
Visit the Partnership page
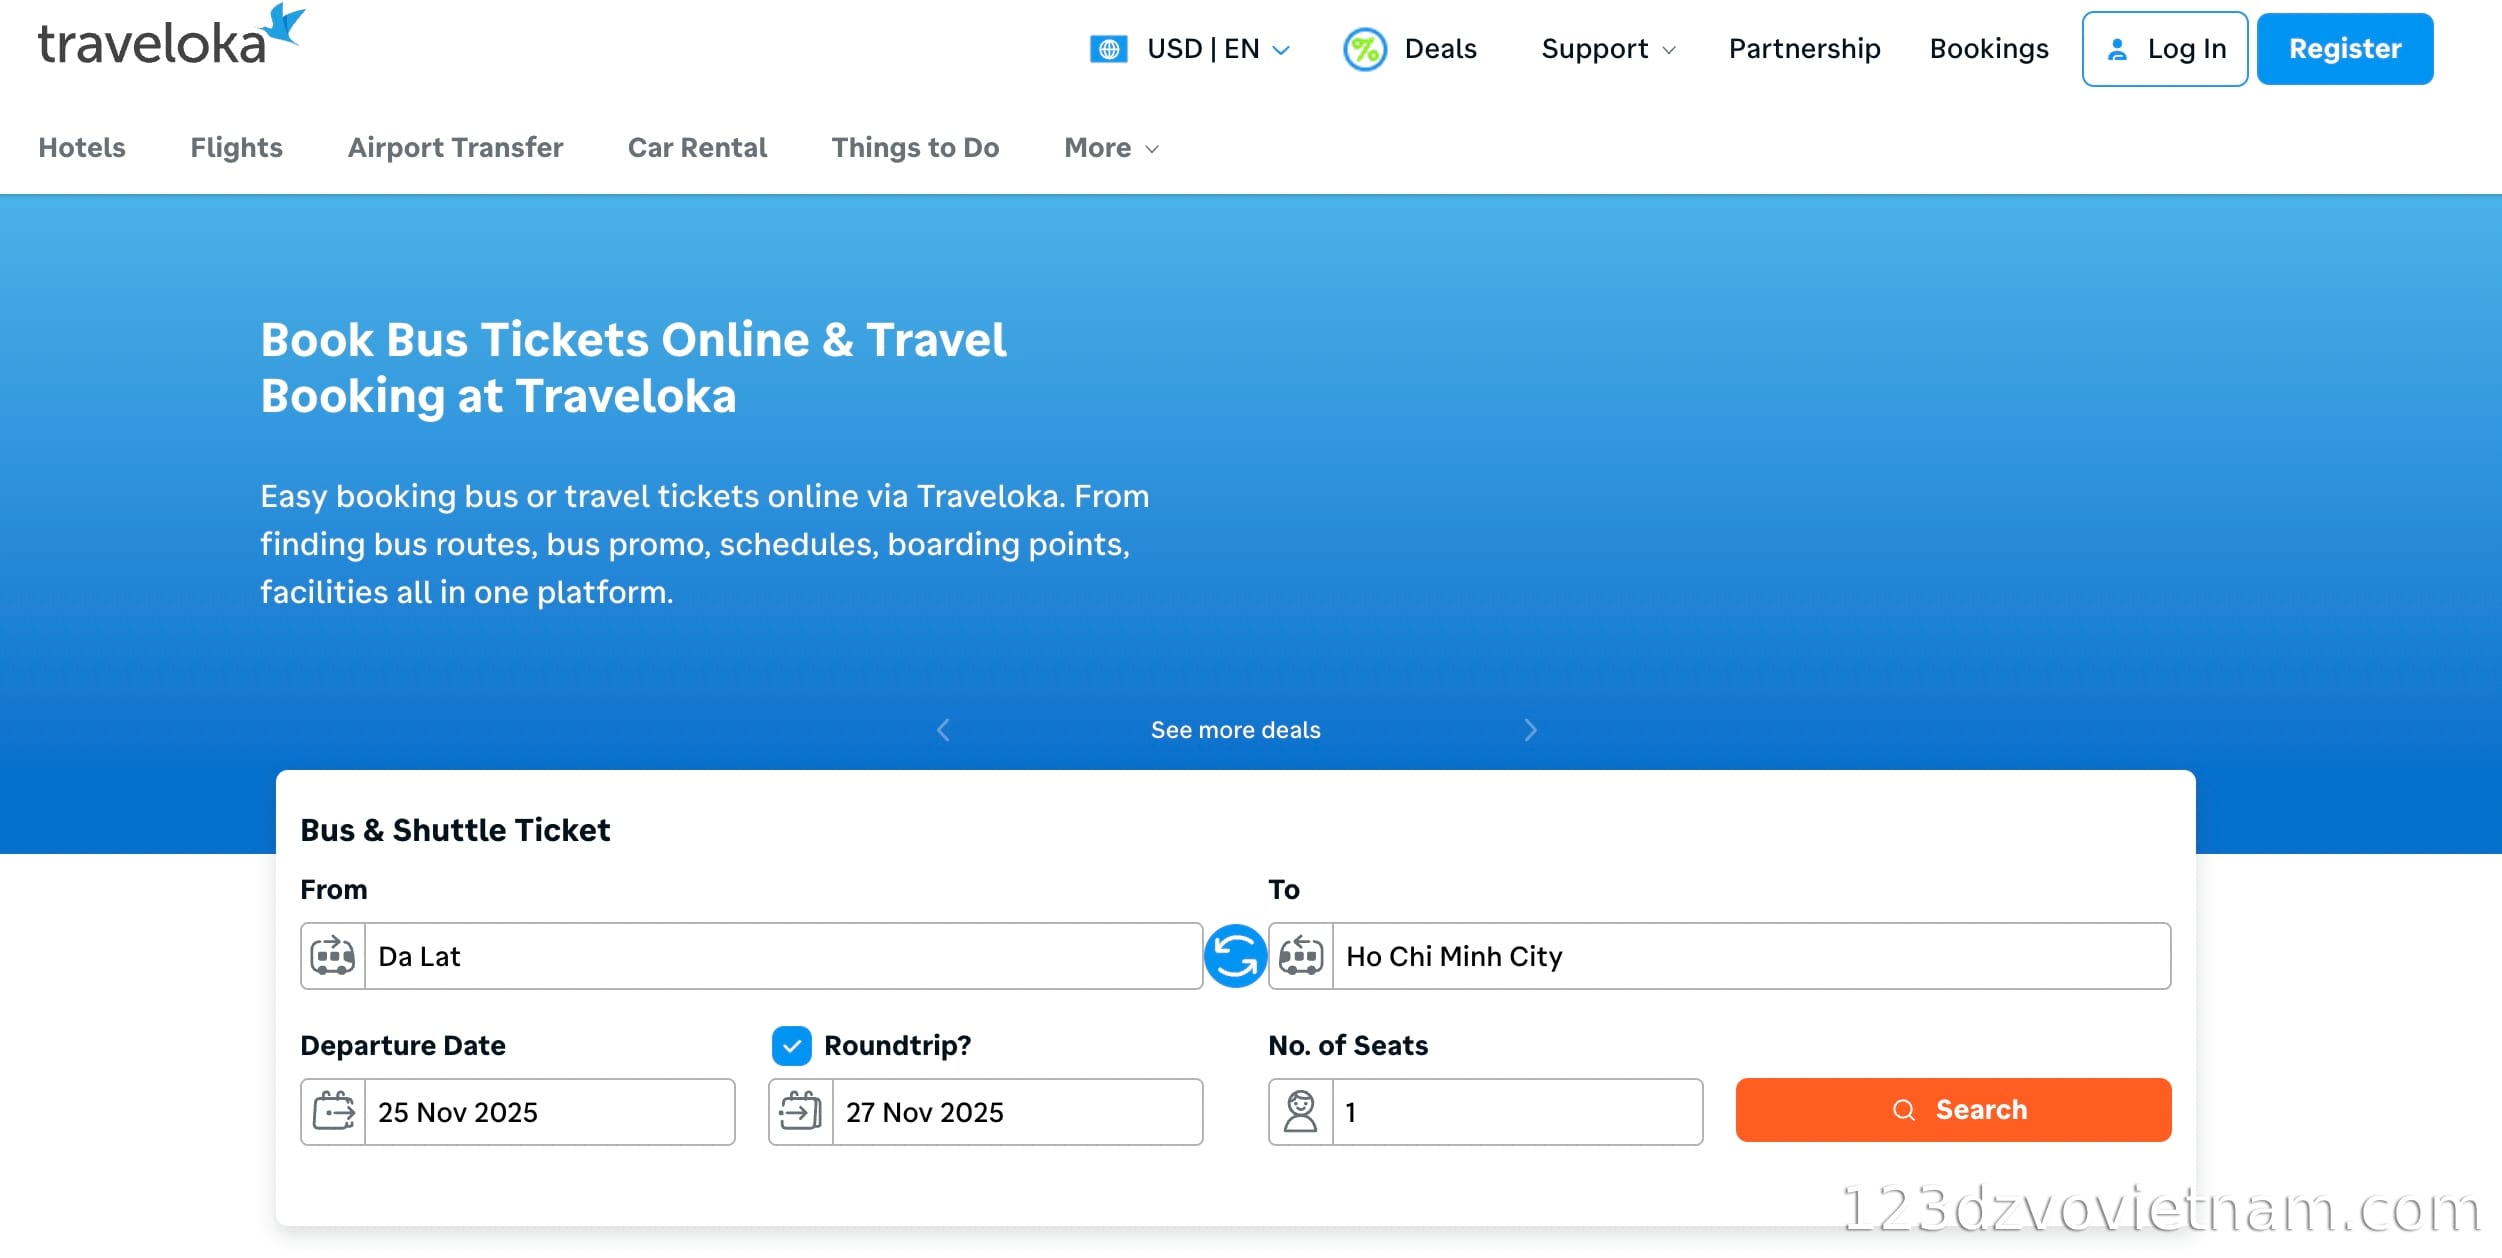[1804, 49]
